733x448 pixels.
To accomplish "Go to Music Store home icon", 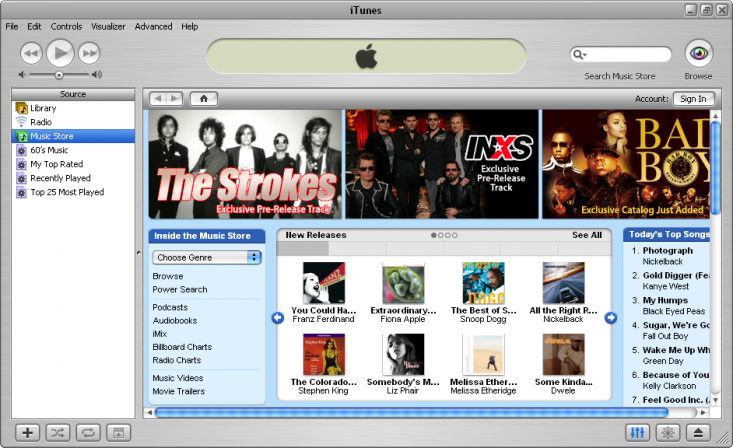I will tap(203, 99).
